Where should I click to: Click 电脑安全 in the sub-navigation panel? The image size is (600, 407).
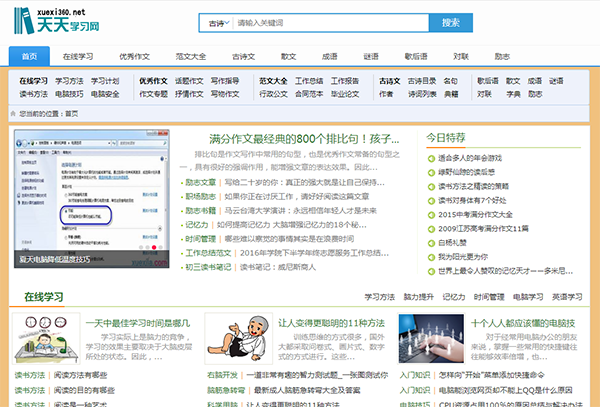pyautogui.click(x=105, y=94)
